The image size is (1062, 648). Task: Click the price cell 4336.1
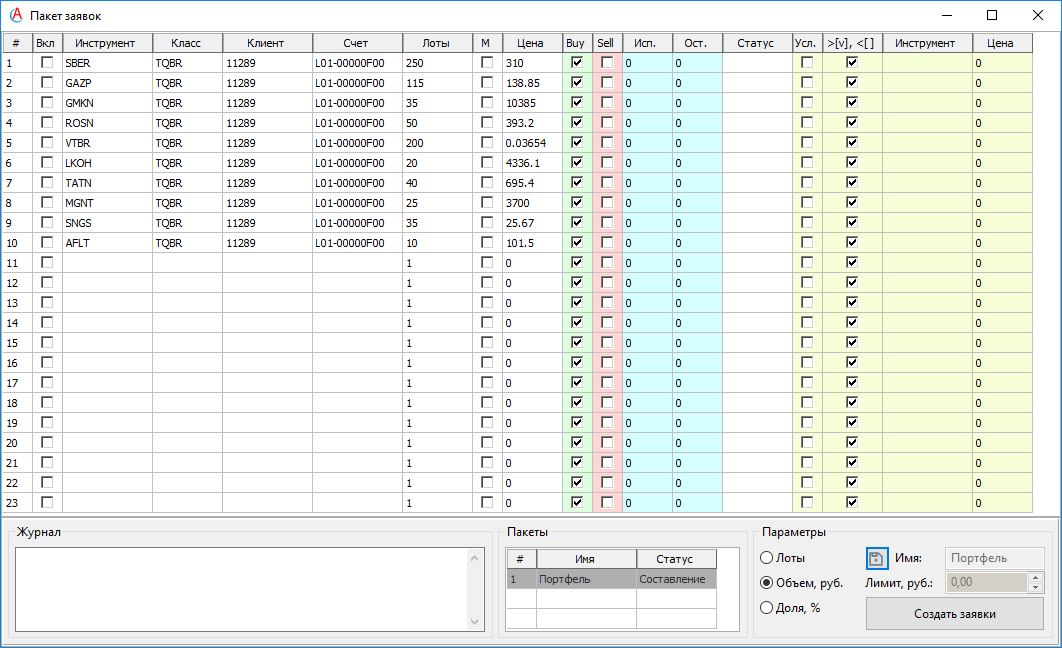tap(532, 163)
